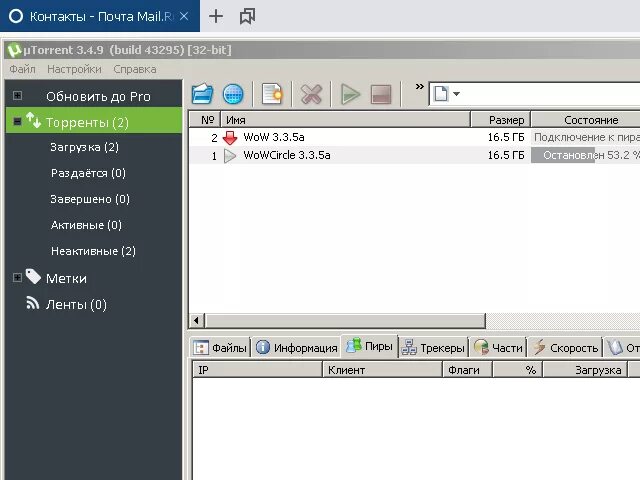
Task: Open a new browser tab with plus
Action: (216, 16)
